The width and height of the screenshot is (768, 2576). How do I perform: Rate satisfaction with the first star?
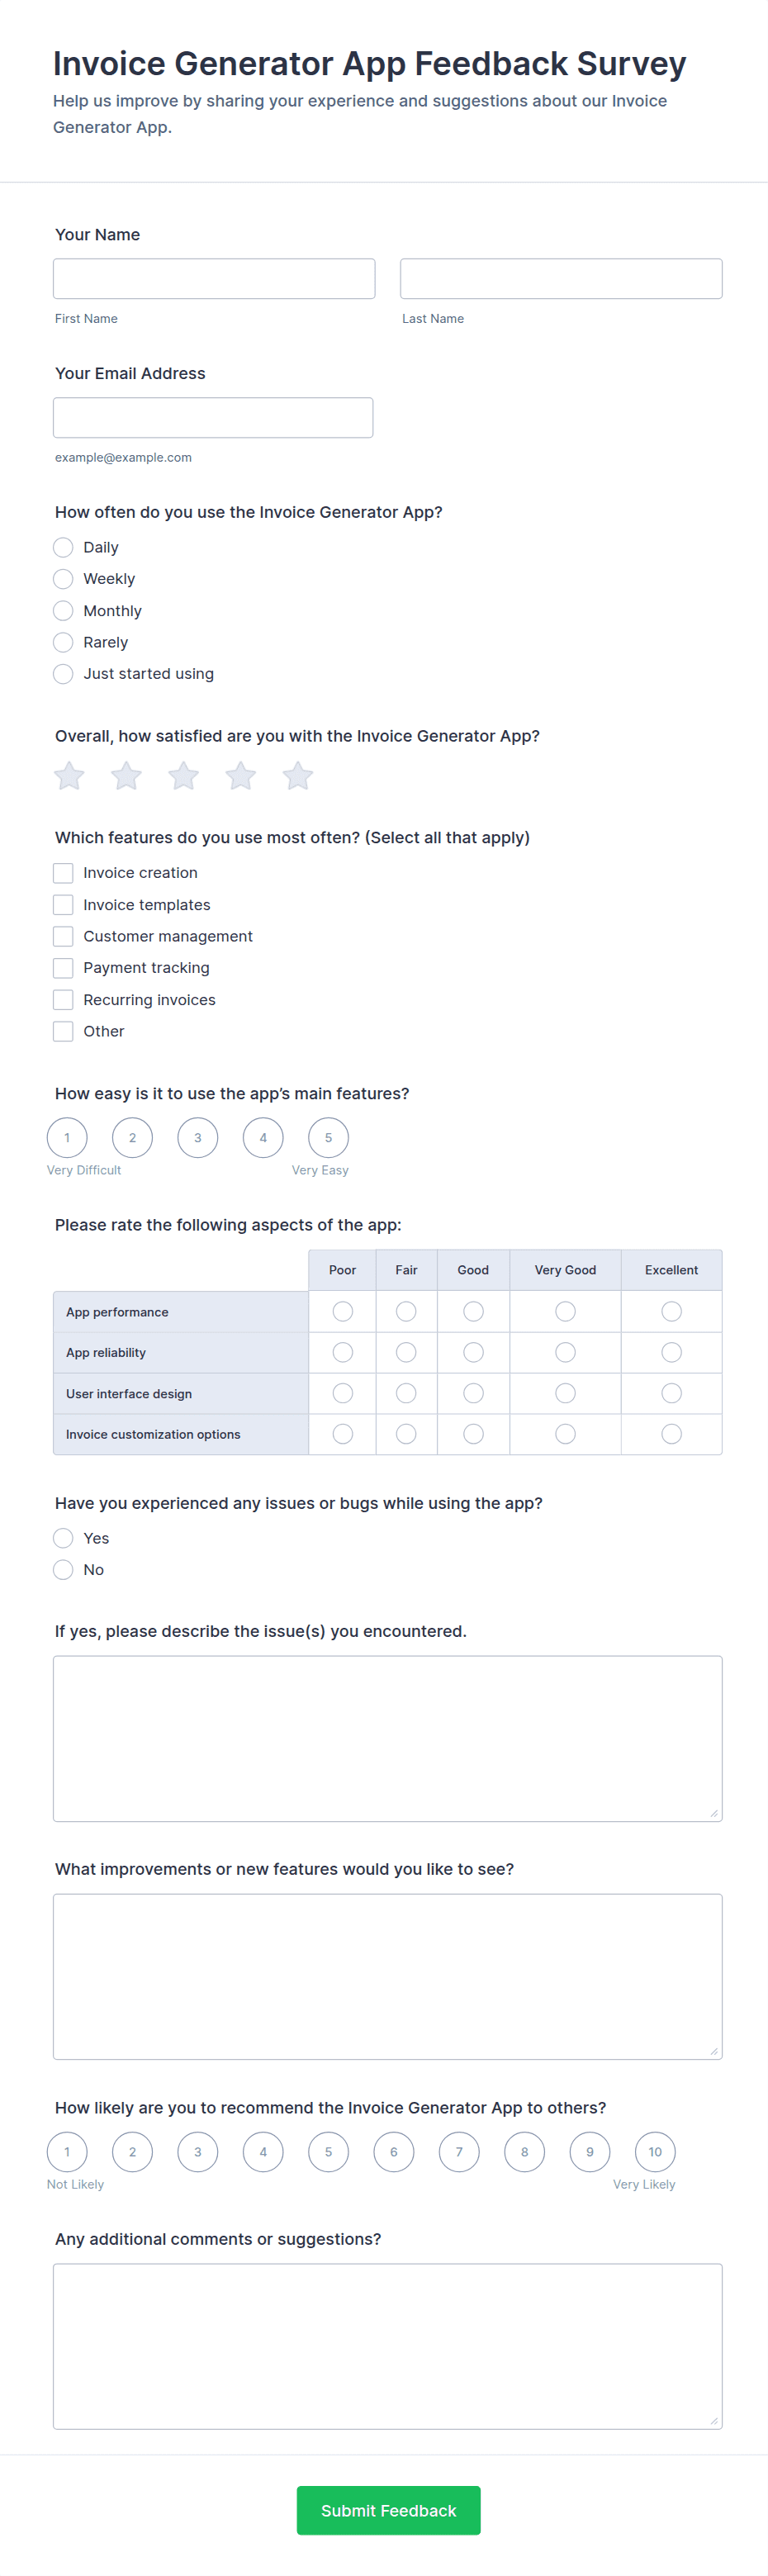[x=69, y=776]
